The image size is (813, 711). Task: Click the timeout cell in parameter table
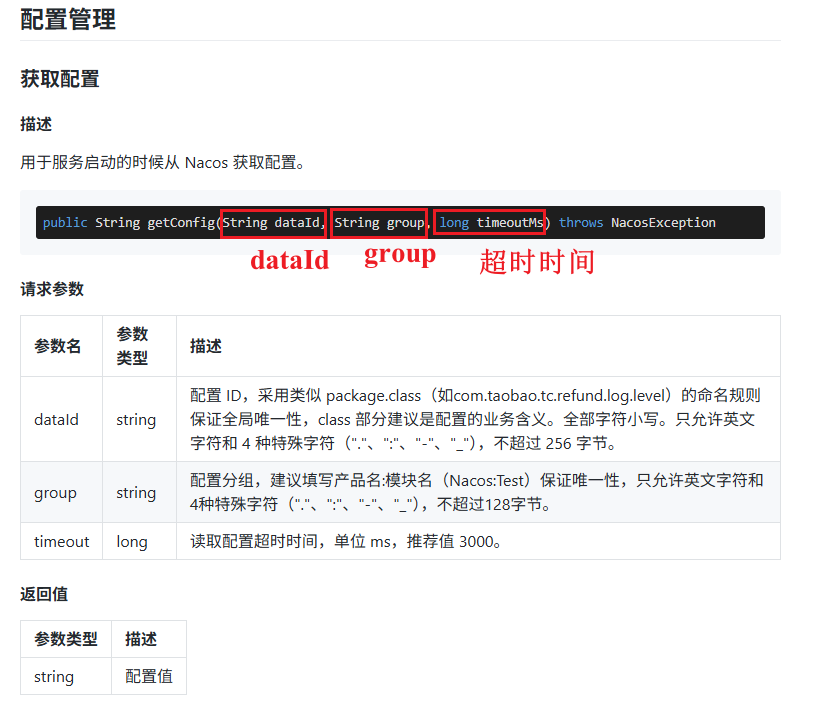(x=61, y=541)
